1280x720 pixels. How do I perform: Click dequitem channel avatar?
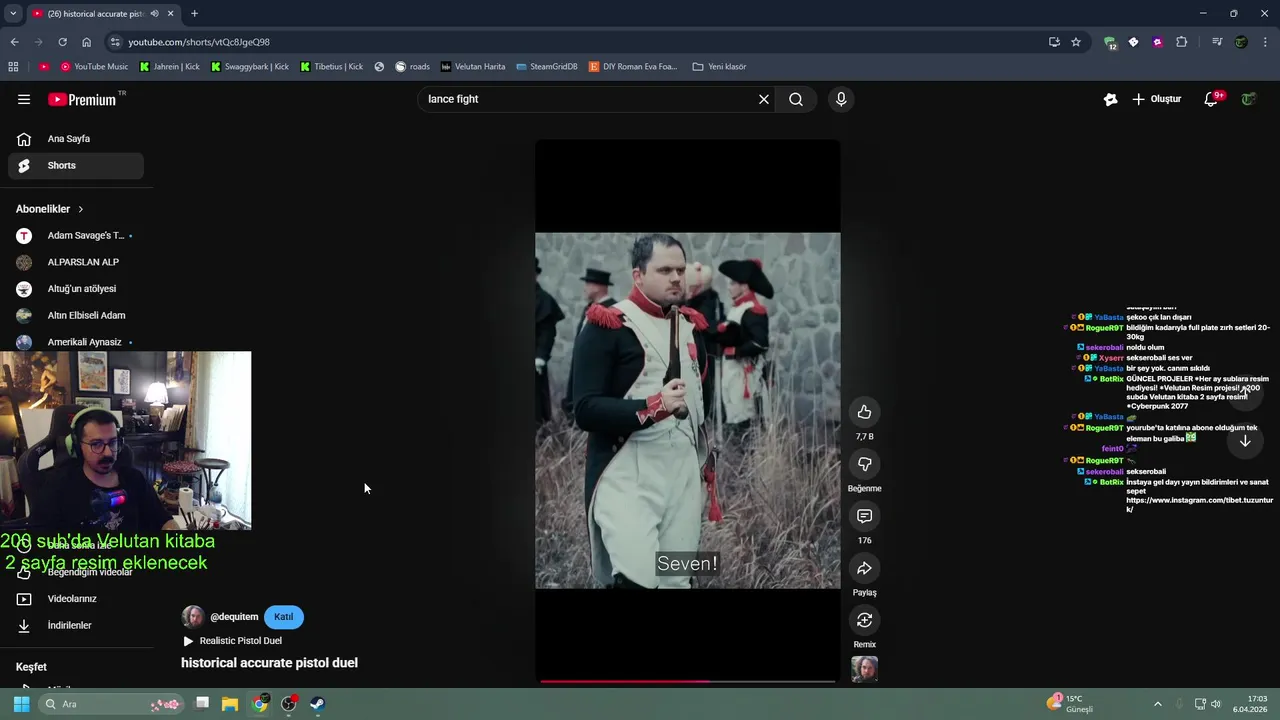pyautogui.click(x=192, y=617)
